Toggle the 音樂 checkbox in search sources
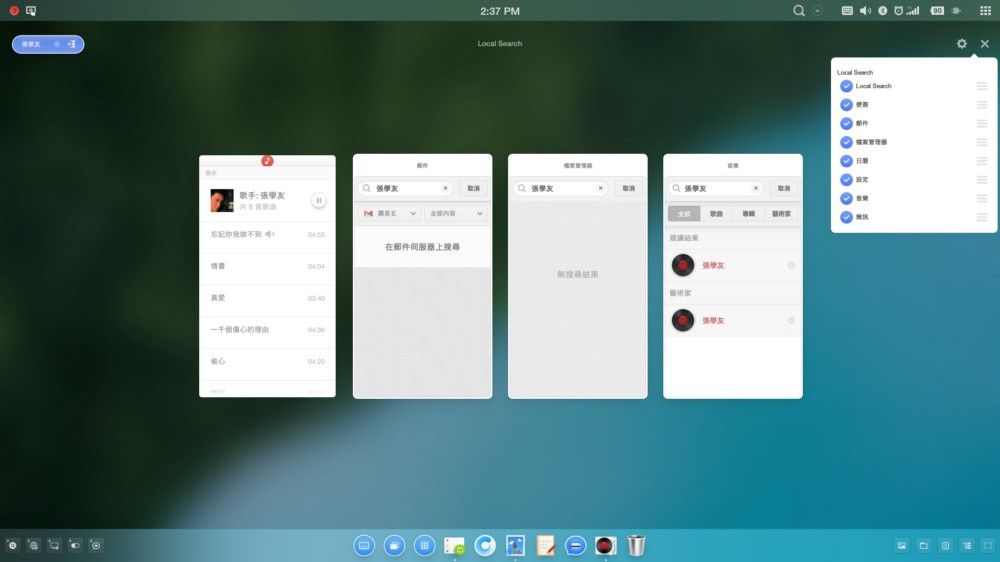 click(x=847, y=198)
